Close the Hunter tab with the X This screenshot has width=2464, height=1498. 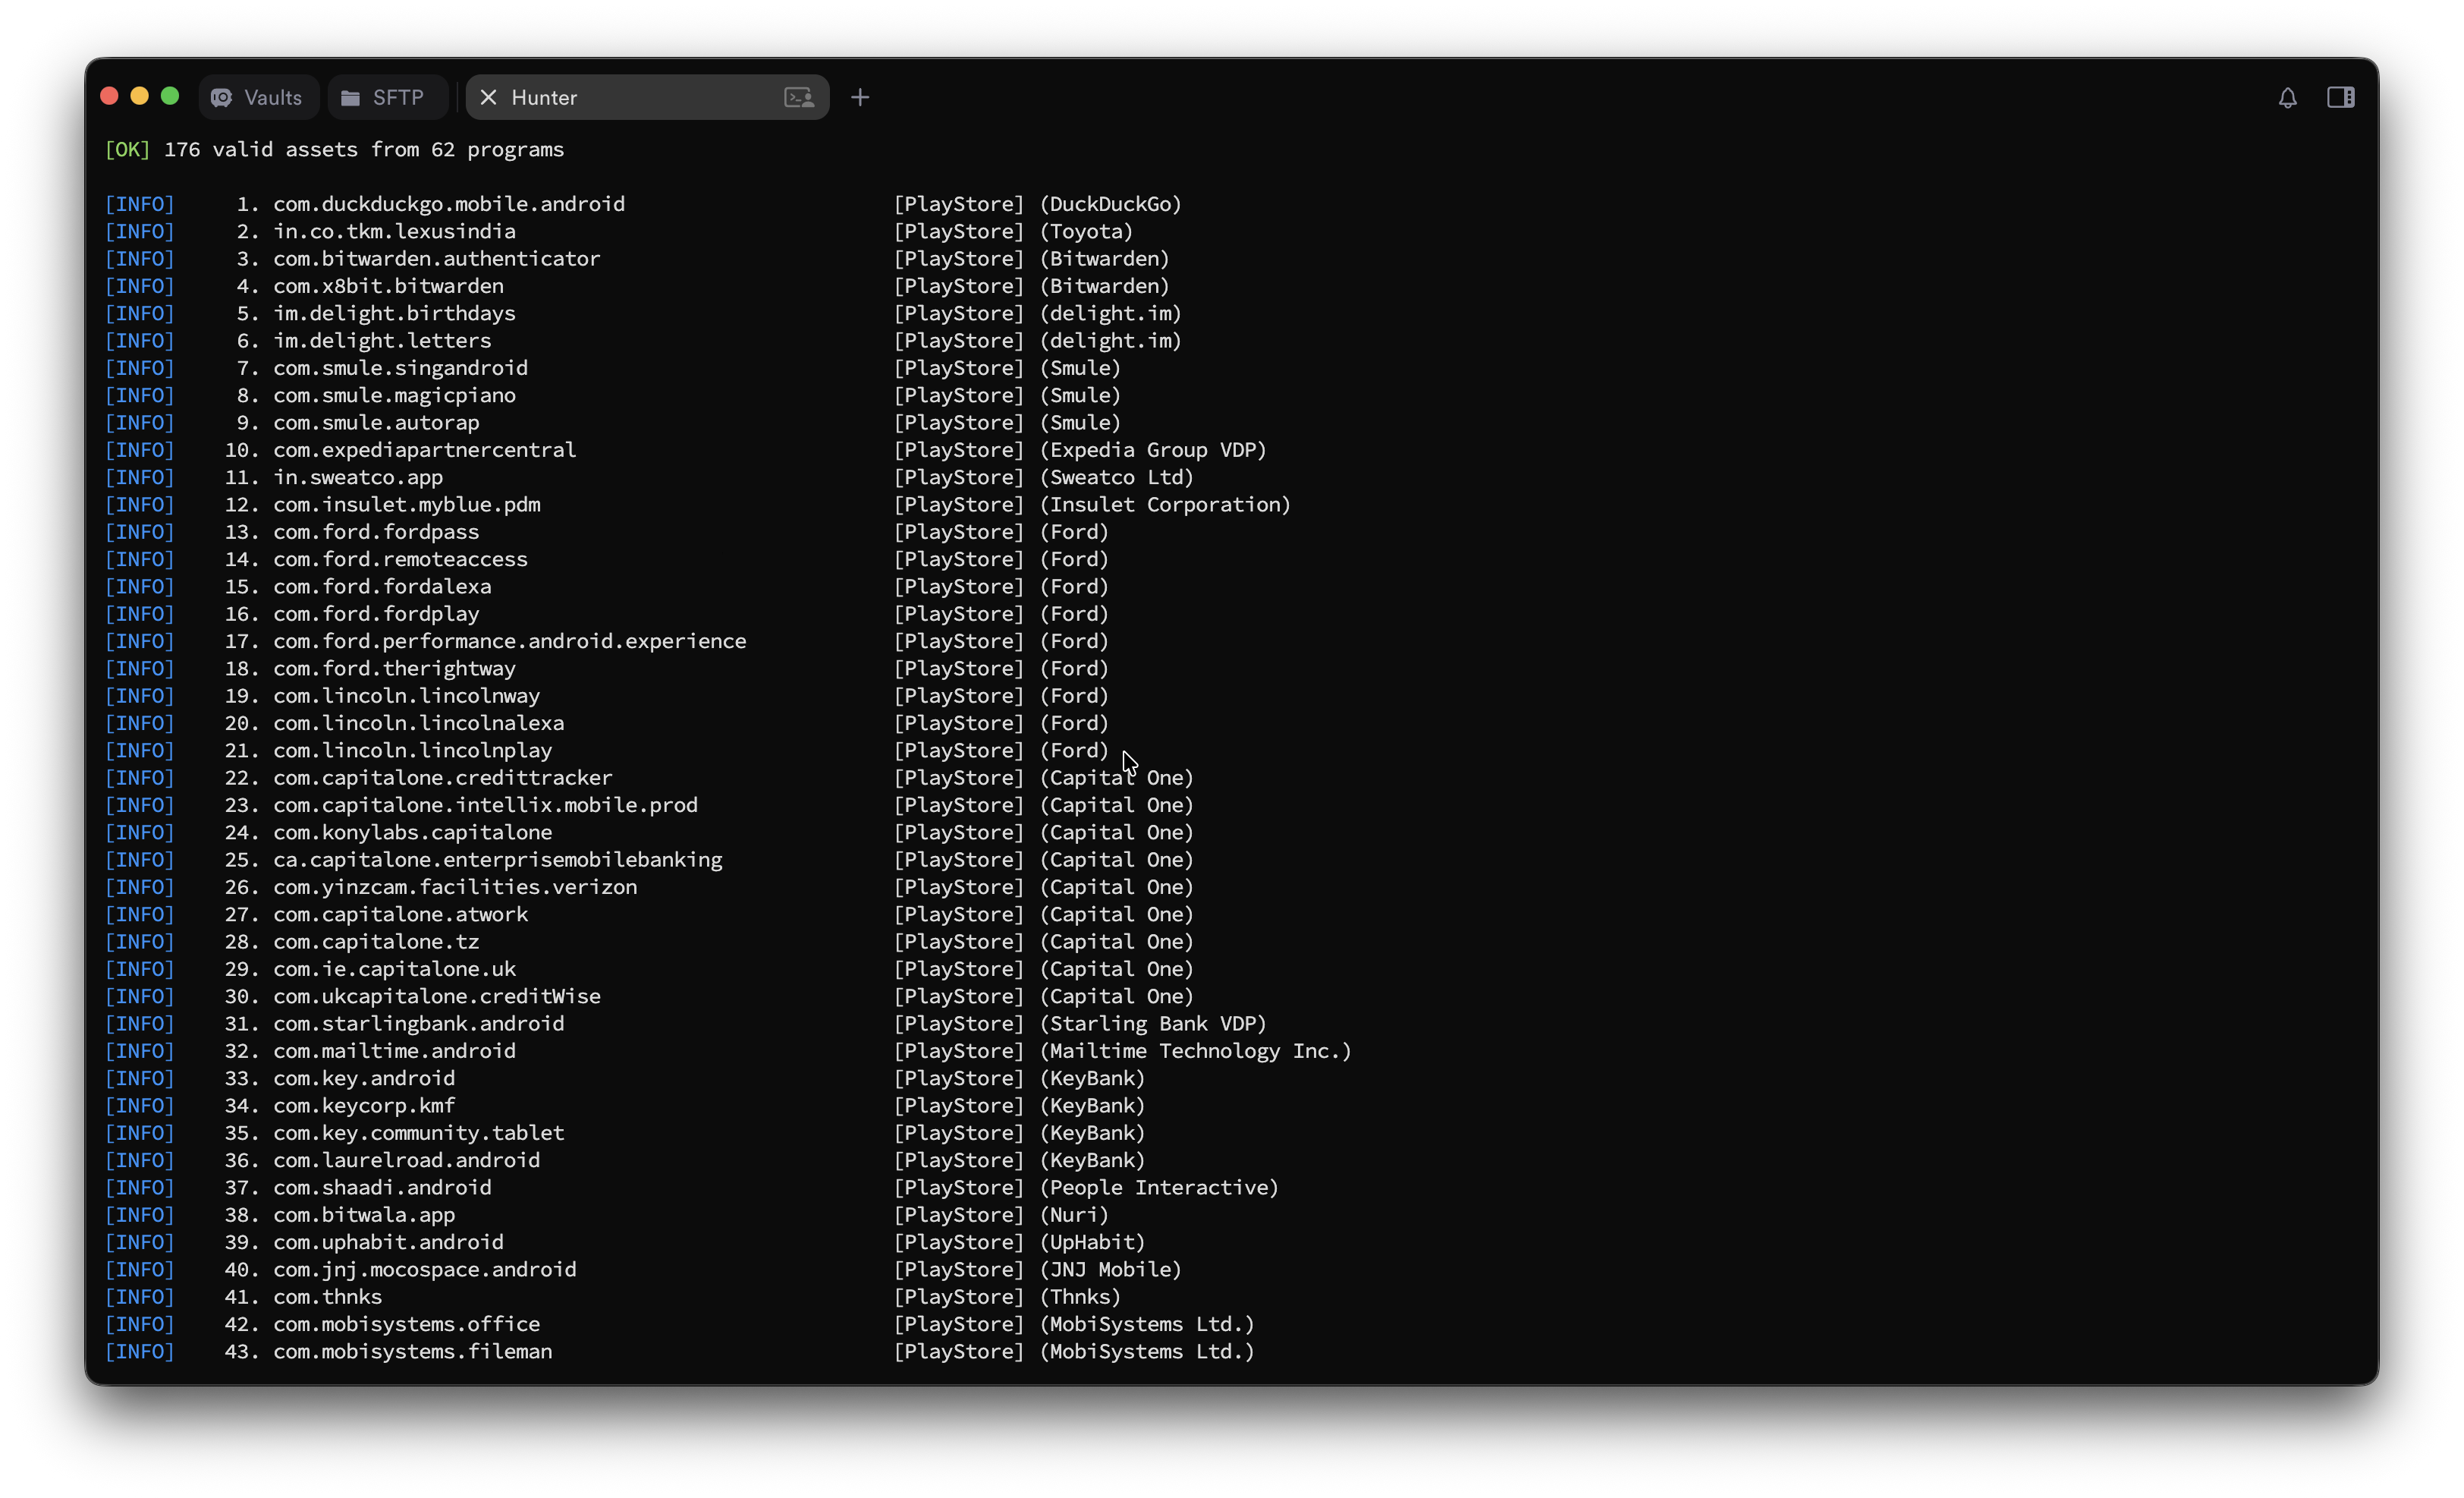pyautogui.click(x=488, y=97)
